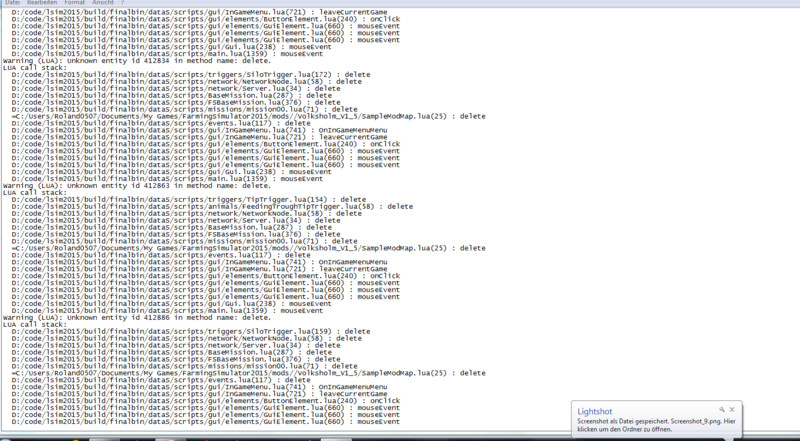Click warning line with entity id 412886
Image resolution: width=800 pixels, height=441 pixels.
coord(136,317)
